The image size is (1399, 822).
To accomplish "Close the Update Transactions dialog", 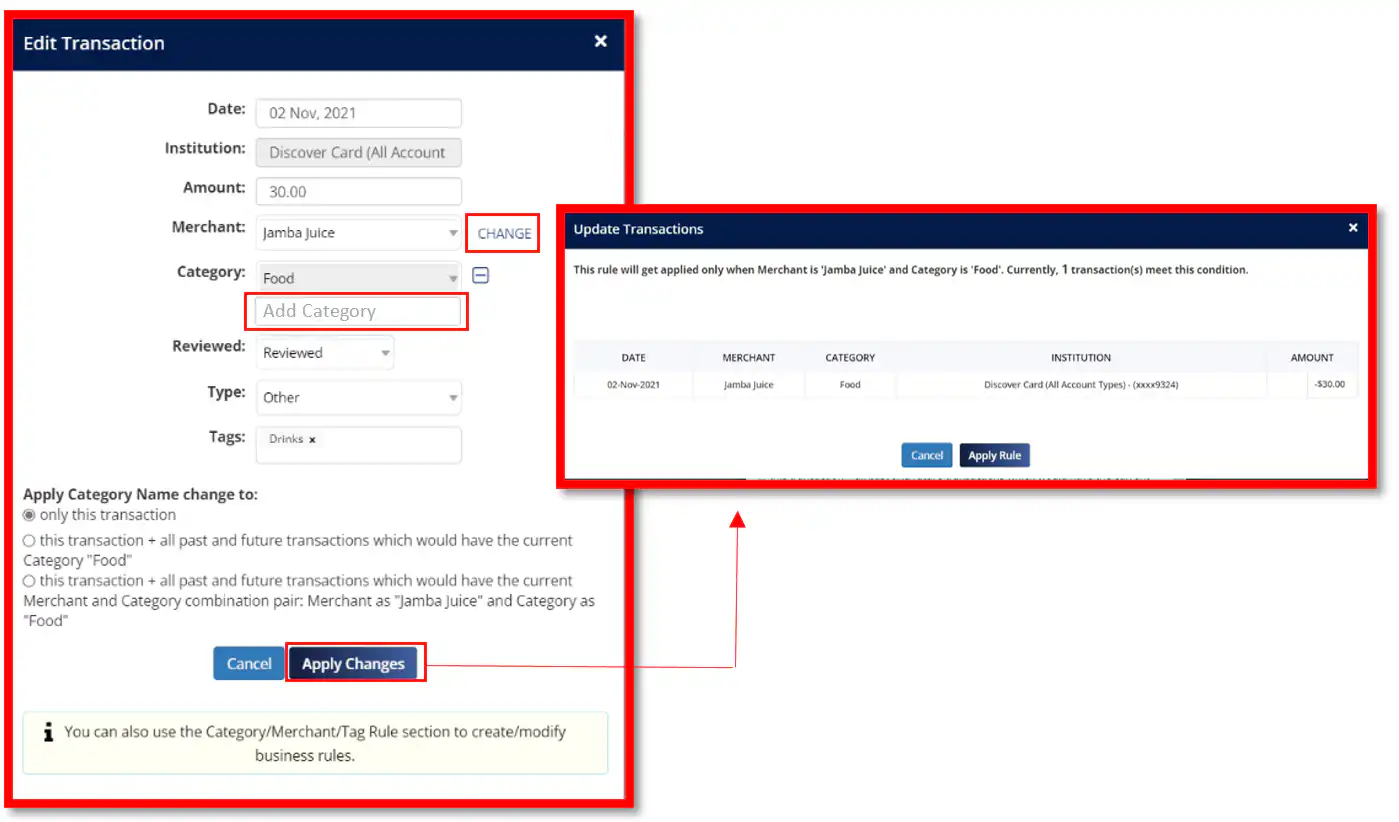I will [x=1353, y=228].
